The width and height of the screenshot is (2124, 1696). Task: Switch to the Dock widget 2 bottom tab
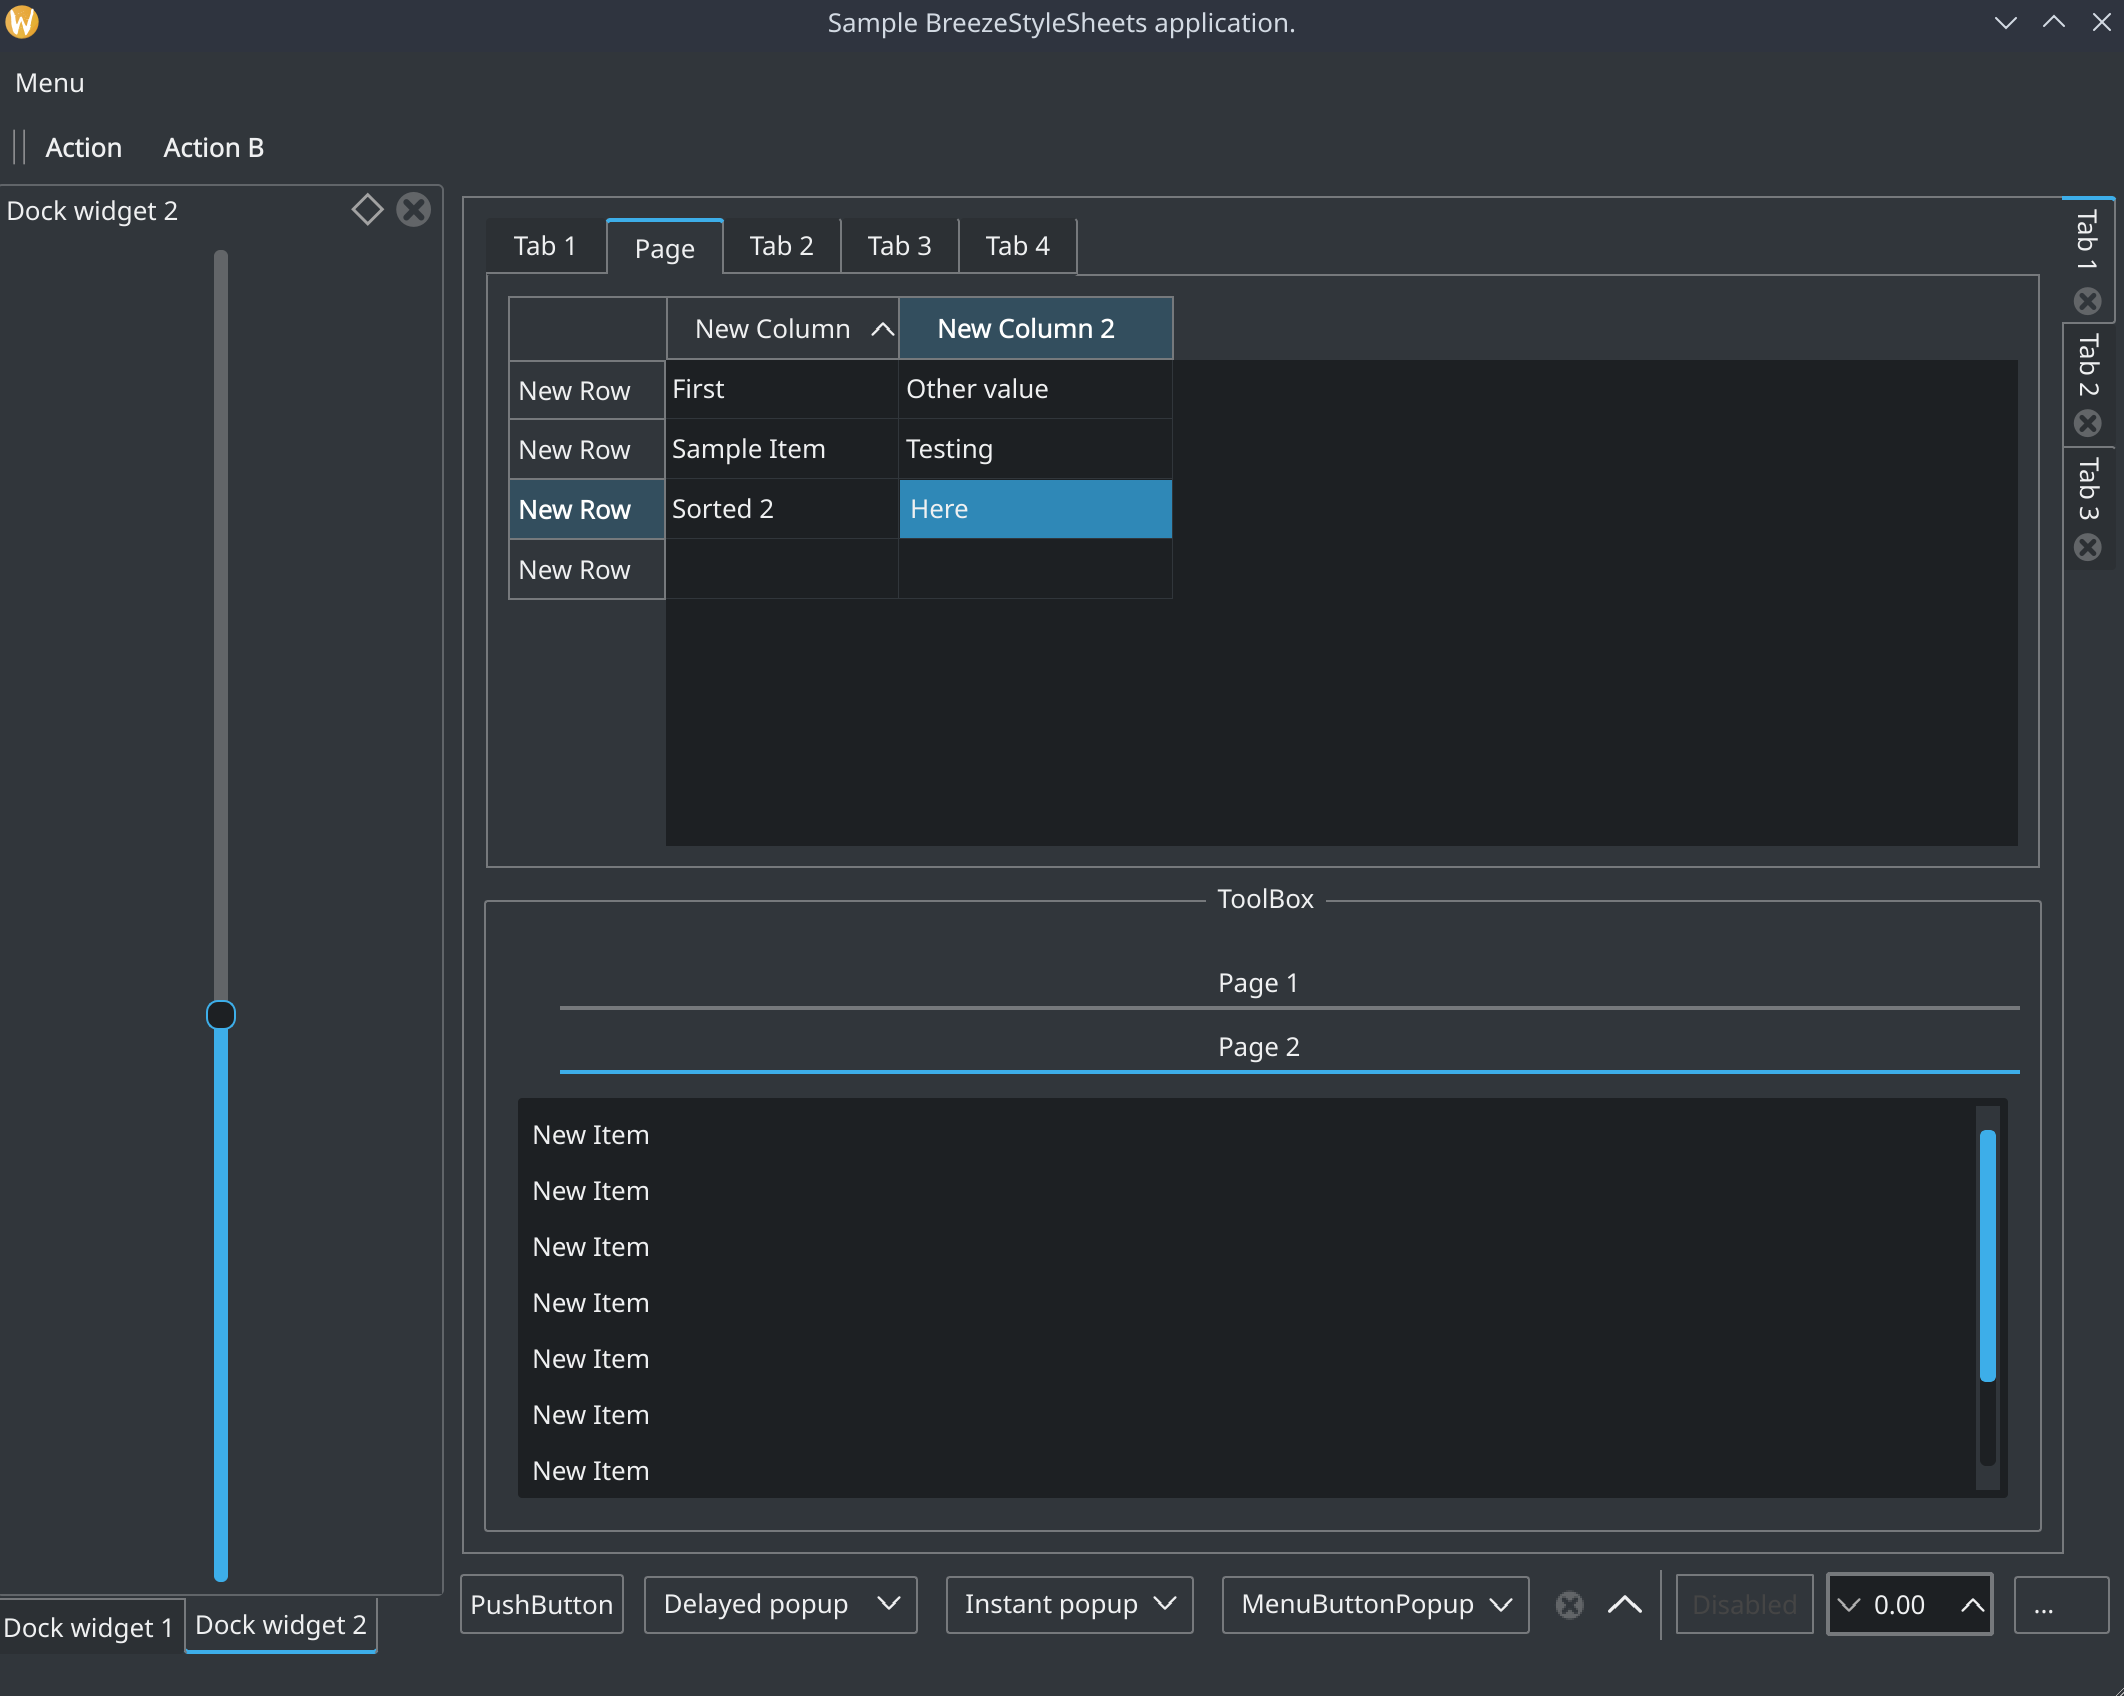click(281, 1625)
